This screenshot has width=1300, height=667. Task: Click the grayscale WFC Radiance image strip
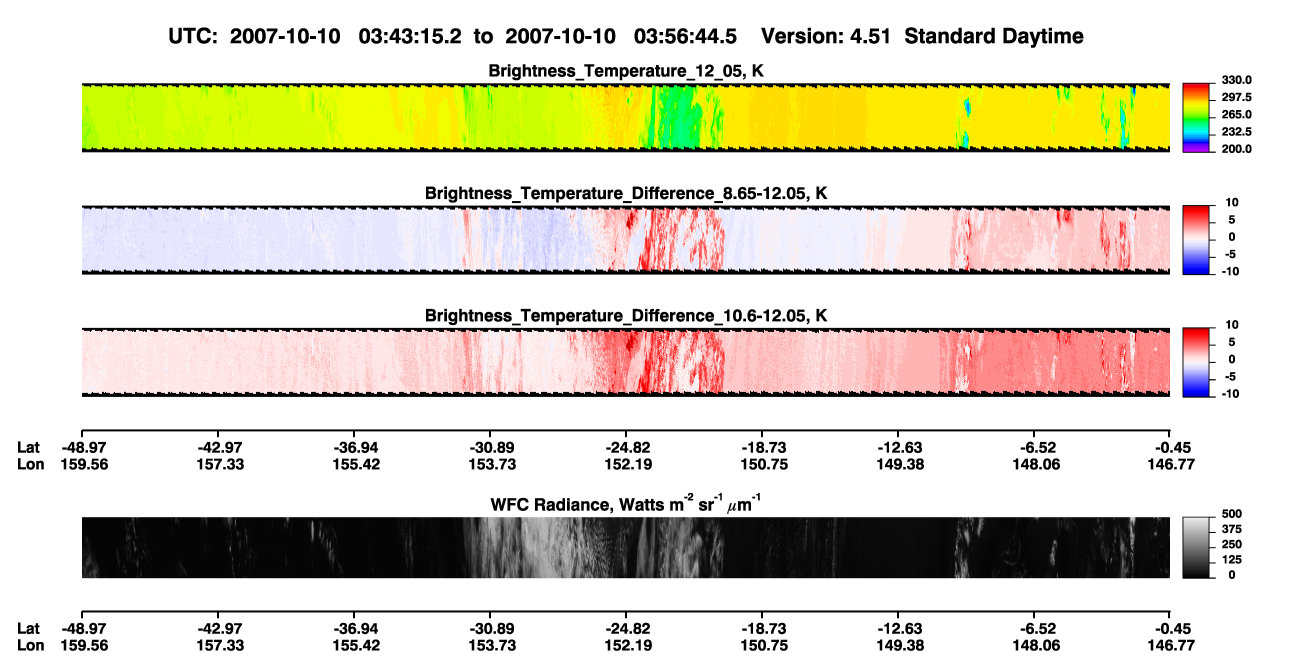[x=625, y=547]
